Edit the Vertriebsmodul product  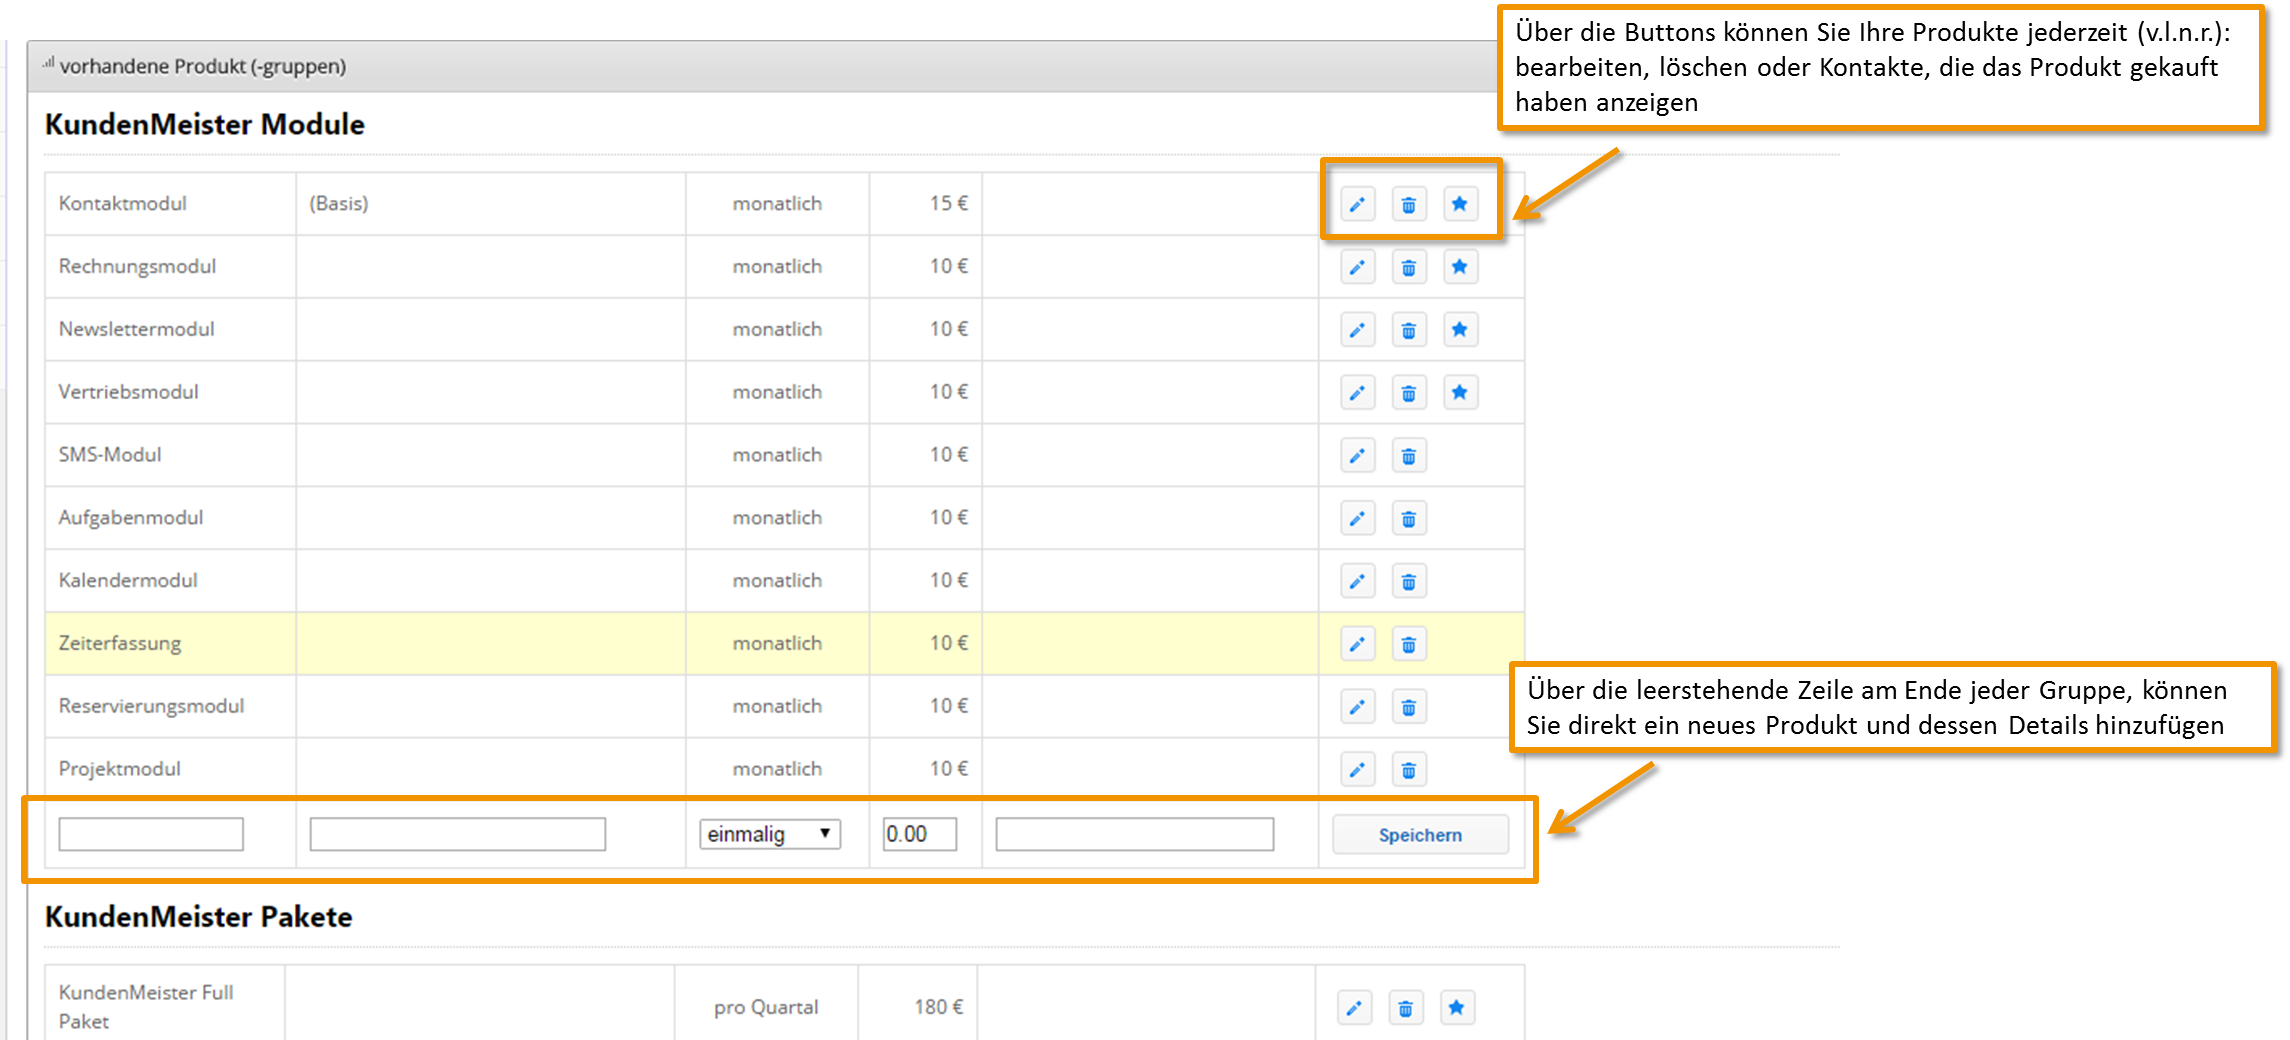tap(1357, 393)
